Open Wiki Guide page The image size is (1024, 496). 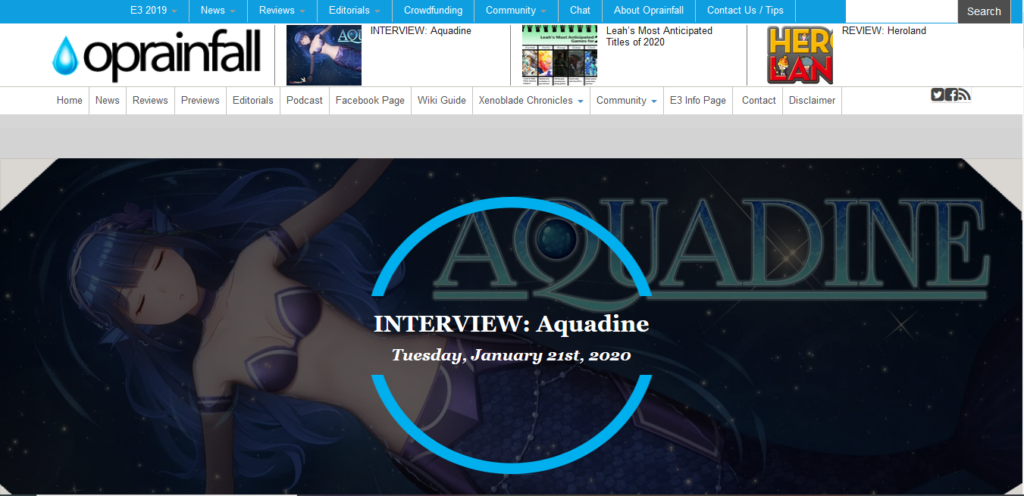(441, 101)
